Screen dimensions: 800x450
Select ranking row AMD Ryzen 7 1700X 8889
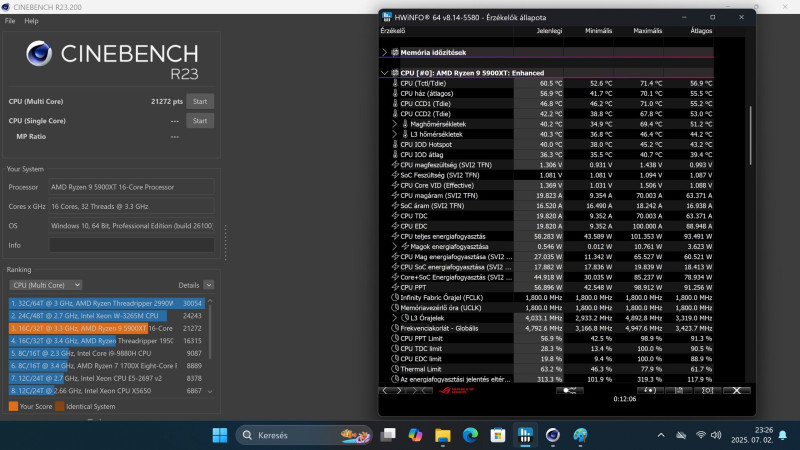(x=106, y=366)
